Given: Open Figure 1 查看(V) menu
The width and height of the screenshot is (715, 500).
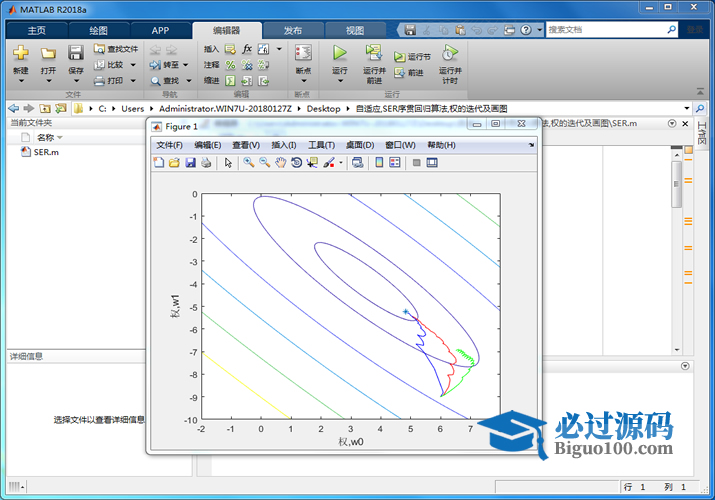Looking at the screenshot, I should click(246, 145).
